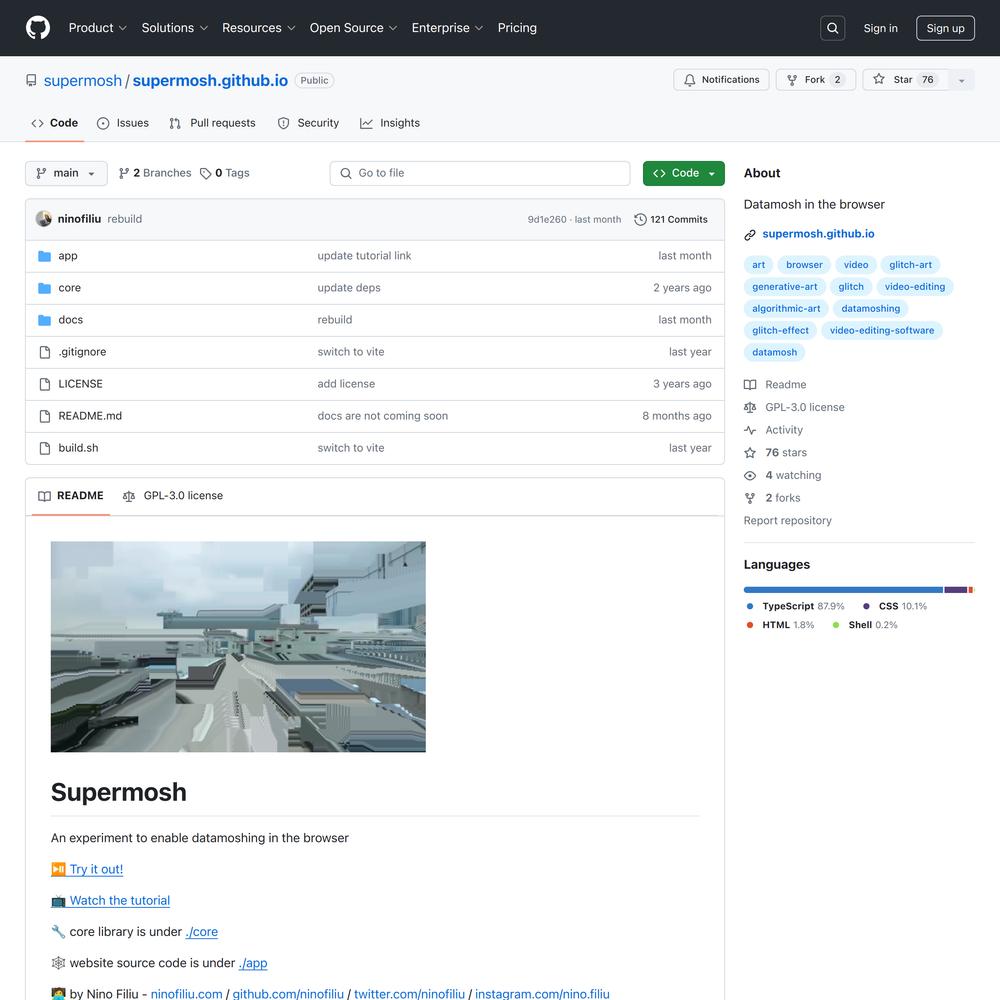Click the commit history clock icon
The image size is (1000, 1000).
tap(640, 219)
